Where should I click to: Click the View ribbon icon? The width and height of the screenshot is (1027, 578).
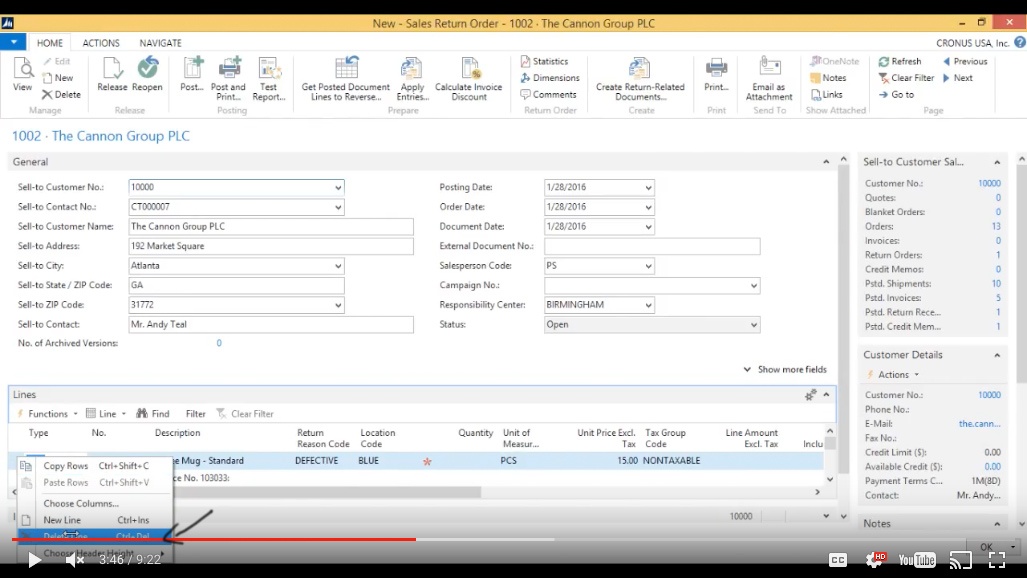pyautogui.click(x=22, y=74)
